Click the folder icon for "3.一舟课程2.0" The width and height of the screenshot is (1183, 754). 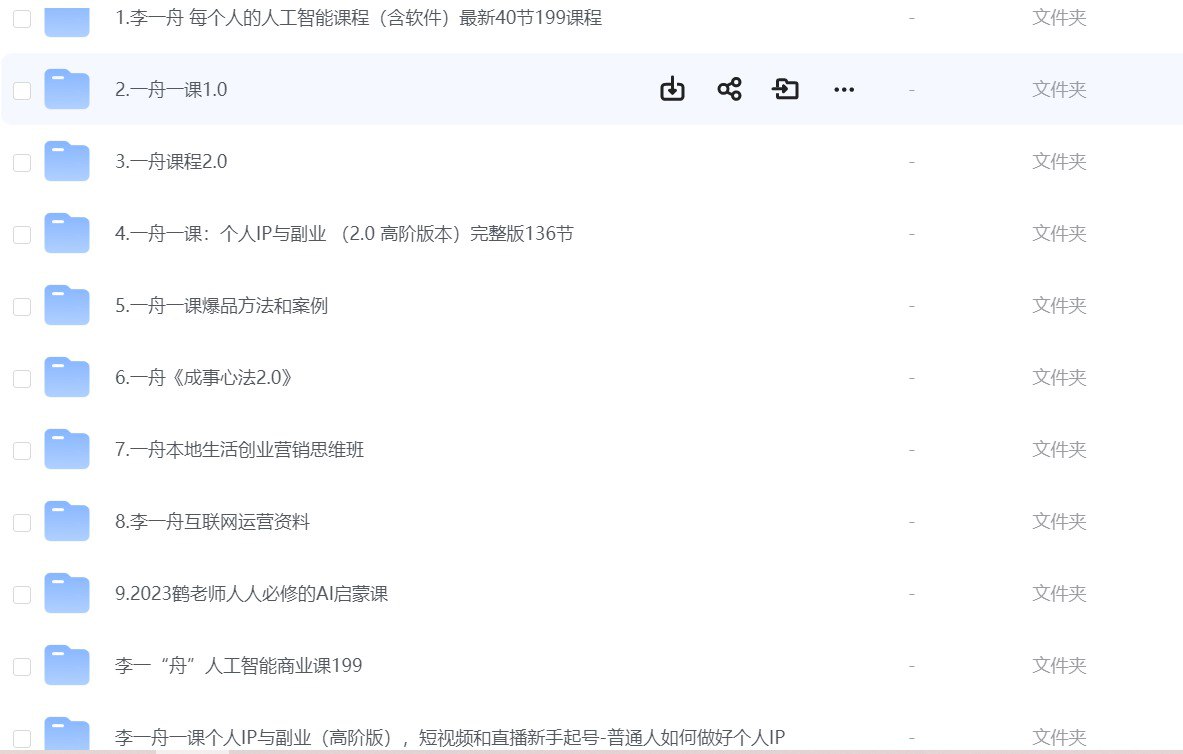pos(67,161)
